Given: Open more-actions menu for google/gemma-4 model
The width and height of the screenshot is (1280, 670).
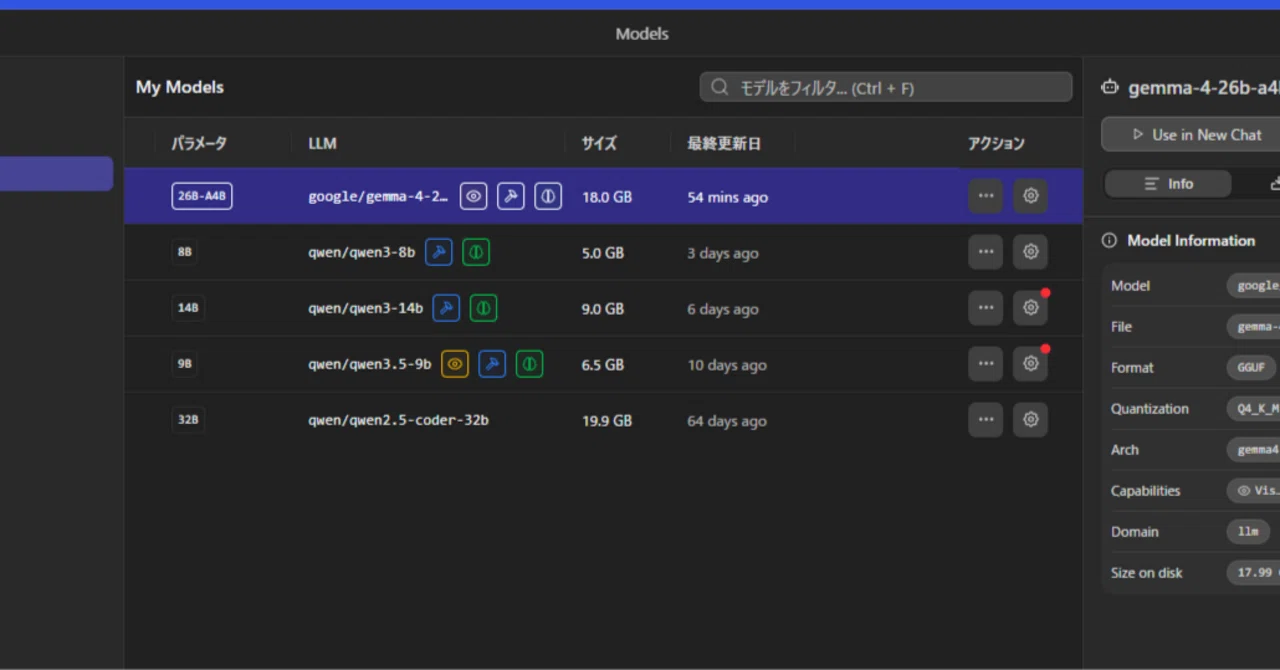Looking at the screenshot, I should [x=986, y=196].
